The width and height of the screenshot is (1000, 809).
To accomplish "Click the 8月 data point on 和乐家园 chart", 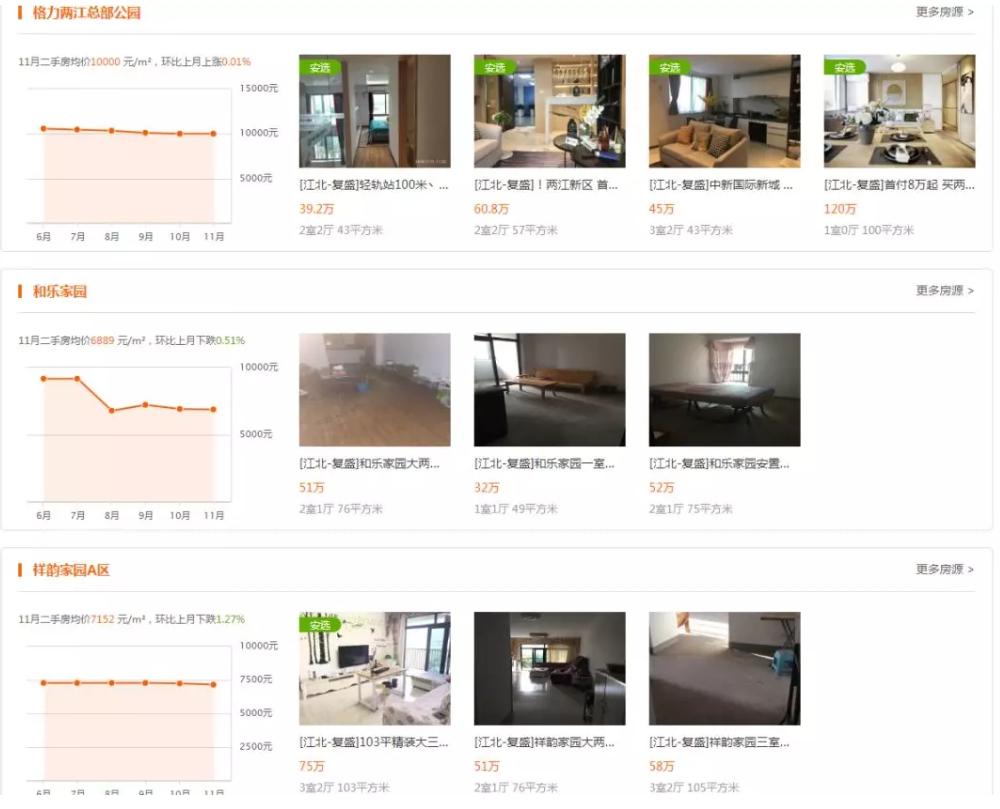I will pos(112,411).
